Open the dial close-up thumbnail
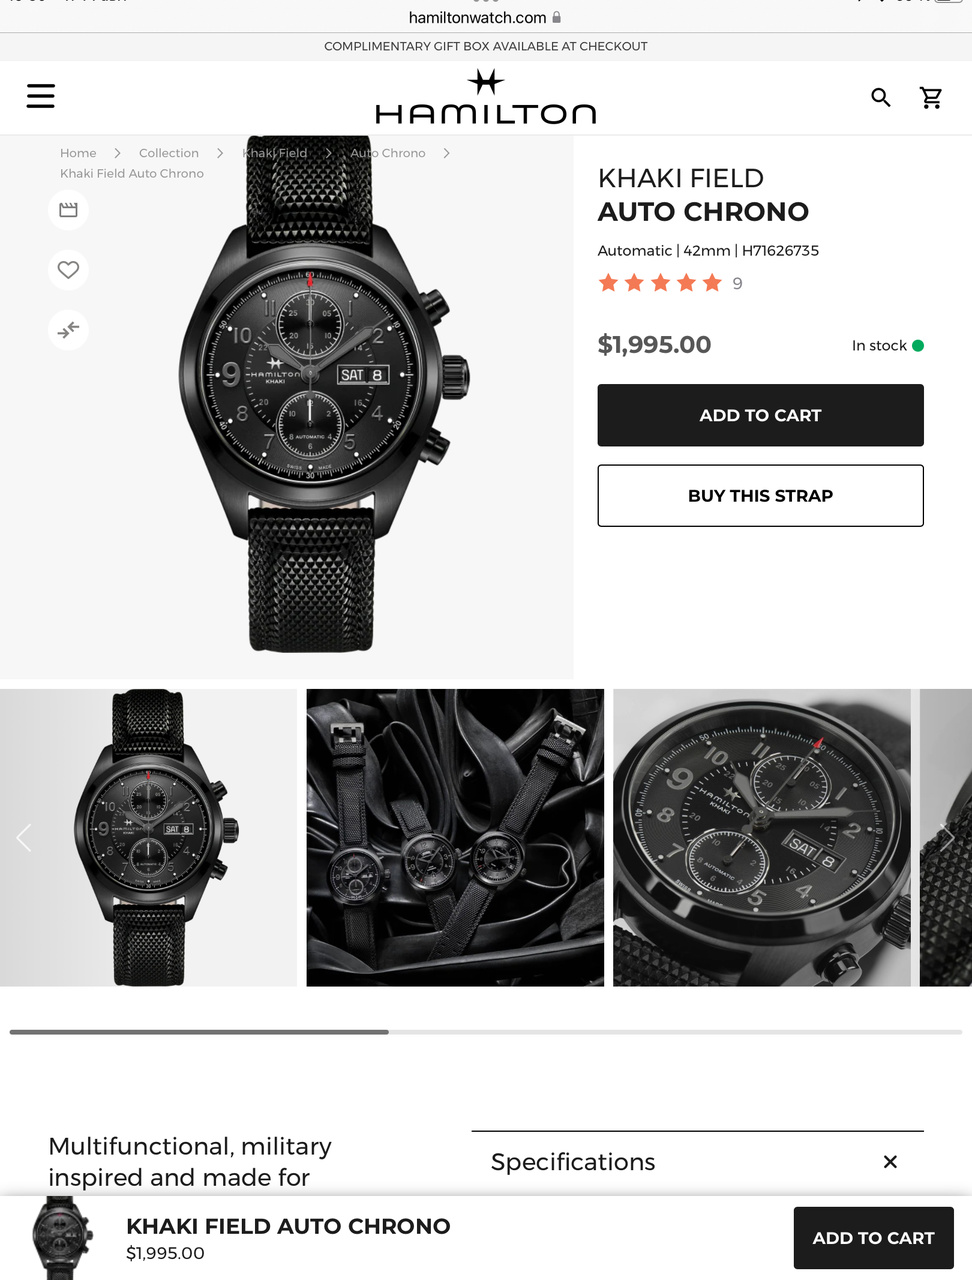 [762, 838]
